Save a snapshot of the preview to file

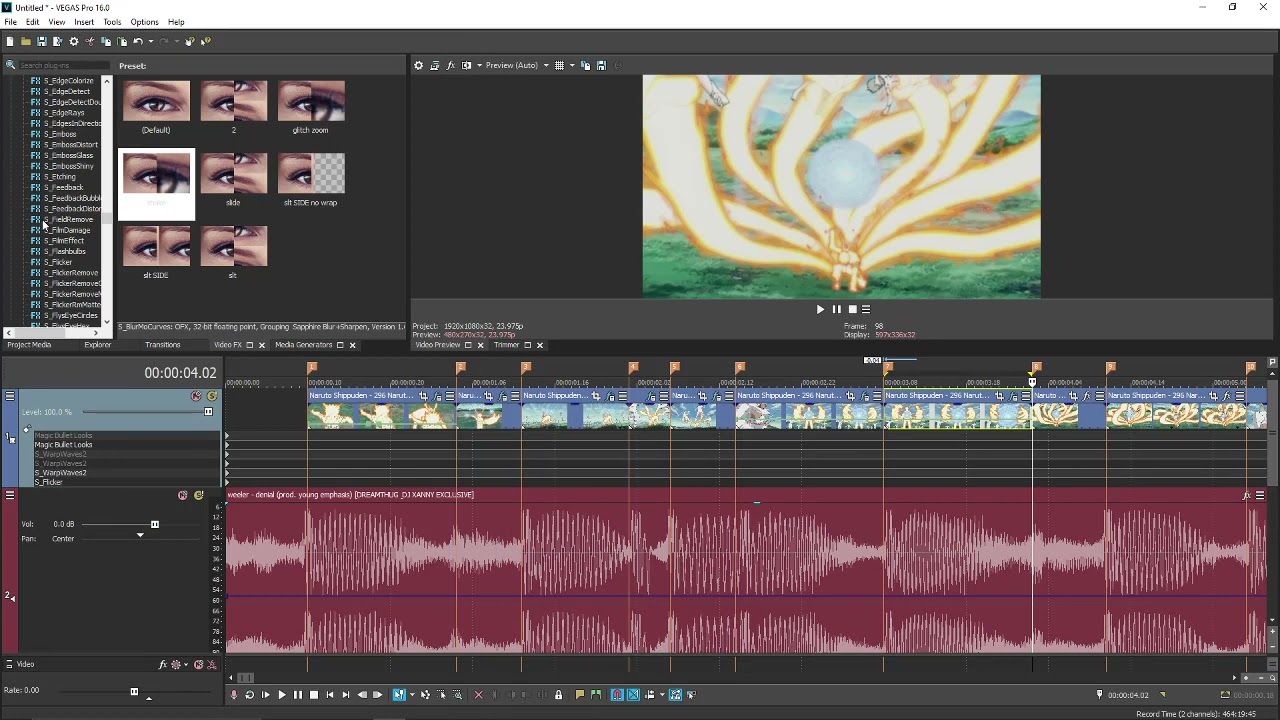pos(601,65)
